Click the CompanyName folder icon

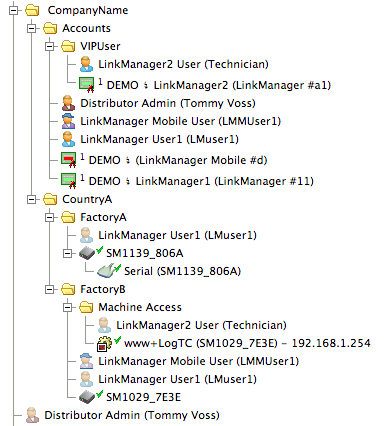coord(32,10)
